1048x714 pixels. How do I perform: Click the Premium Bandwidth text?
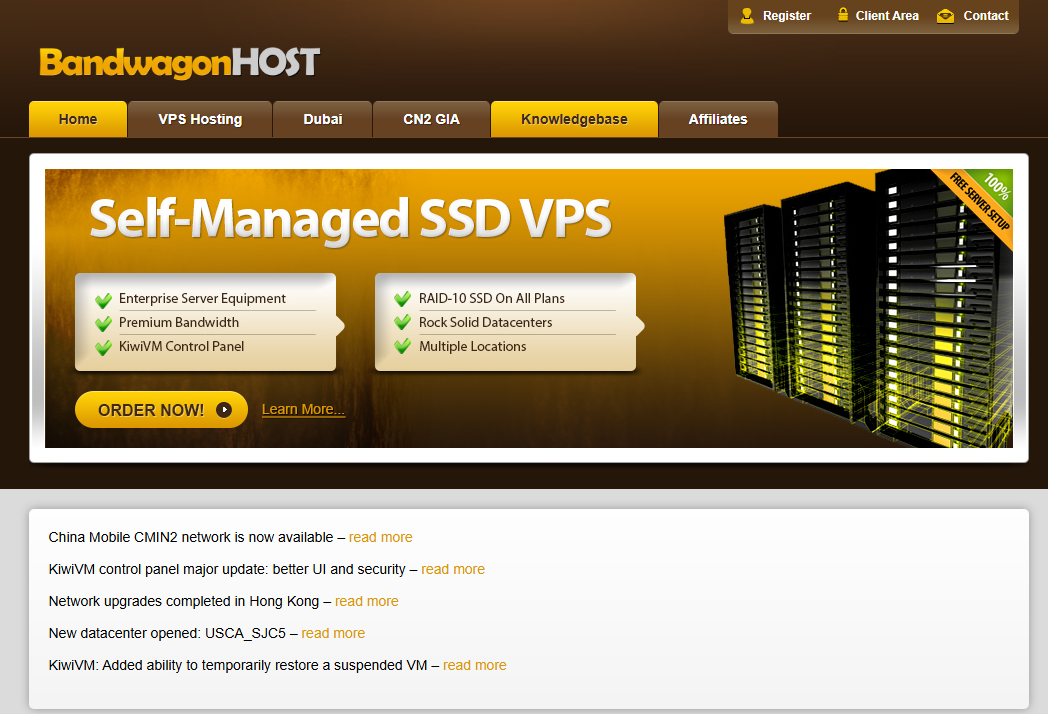coord(178,322)
